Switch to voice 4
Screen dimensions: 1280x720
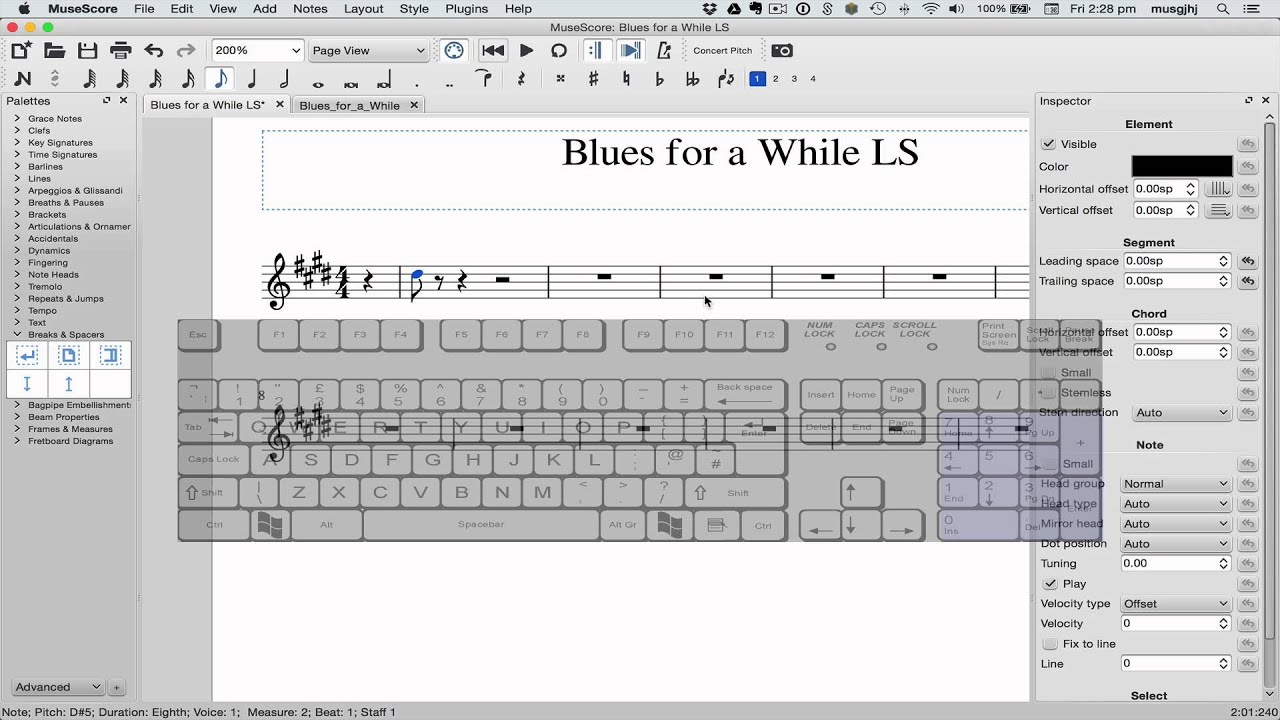[813, 79]
